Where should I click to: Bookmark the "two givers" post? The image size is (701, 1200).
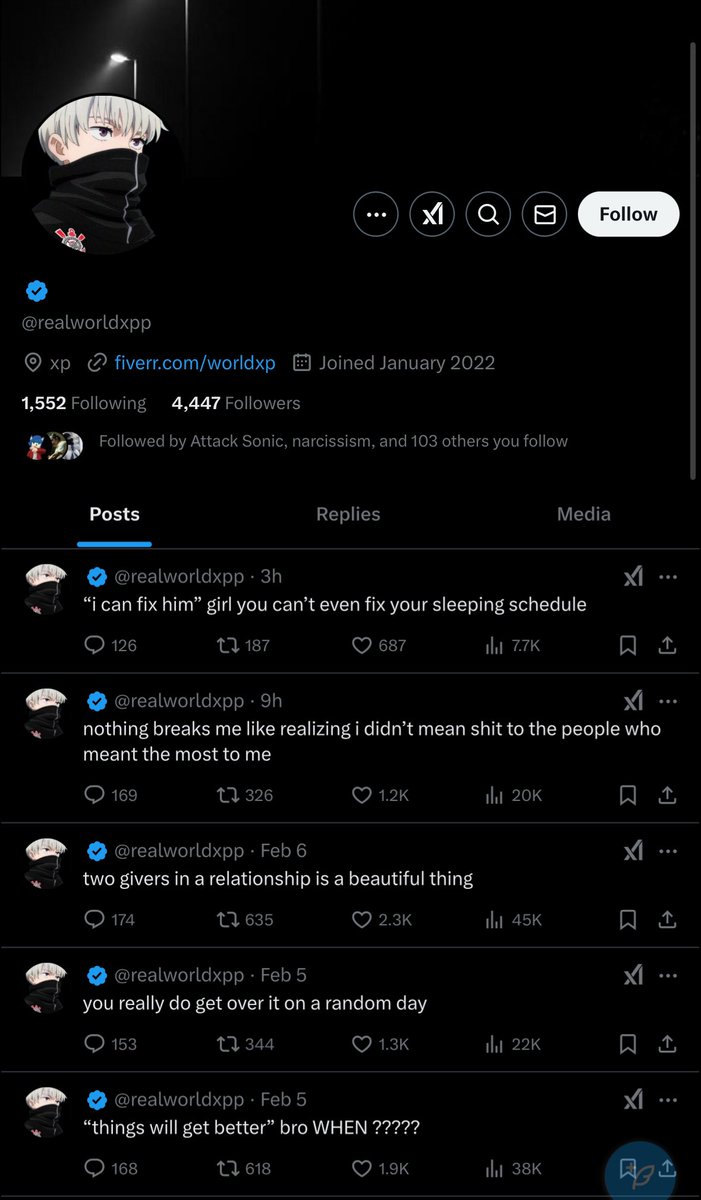[628, 920]
